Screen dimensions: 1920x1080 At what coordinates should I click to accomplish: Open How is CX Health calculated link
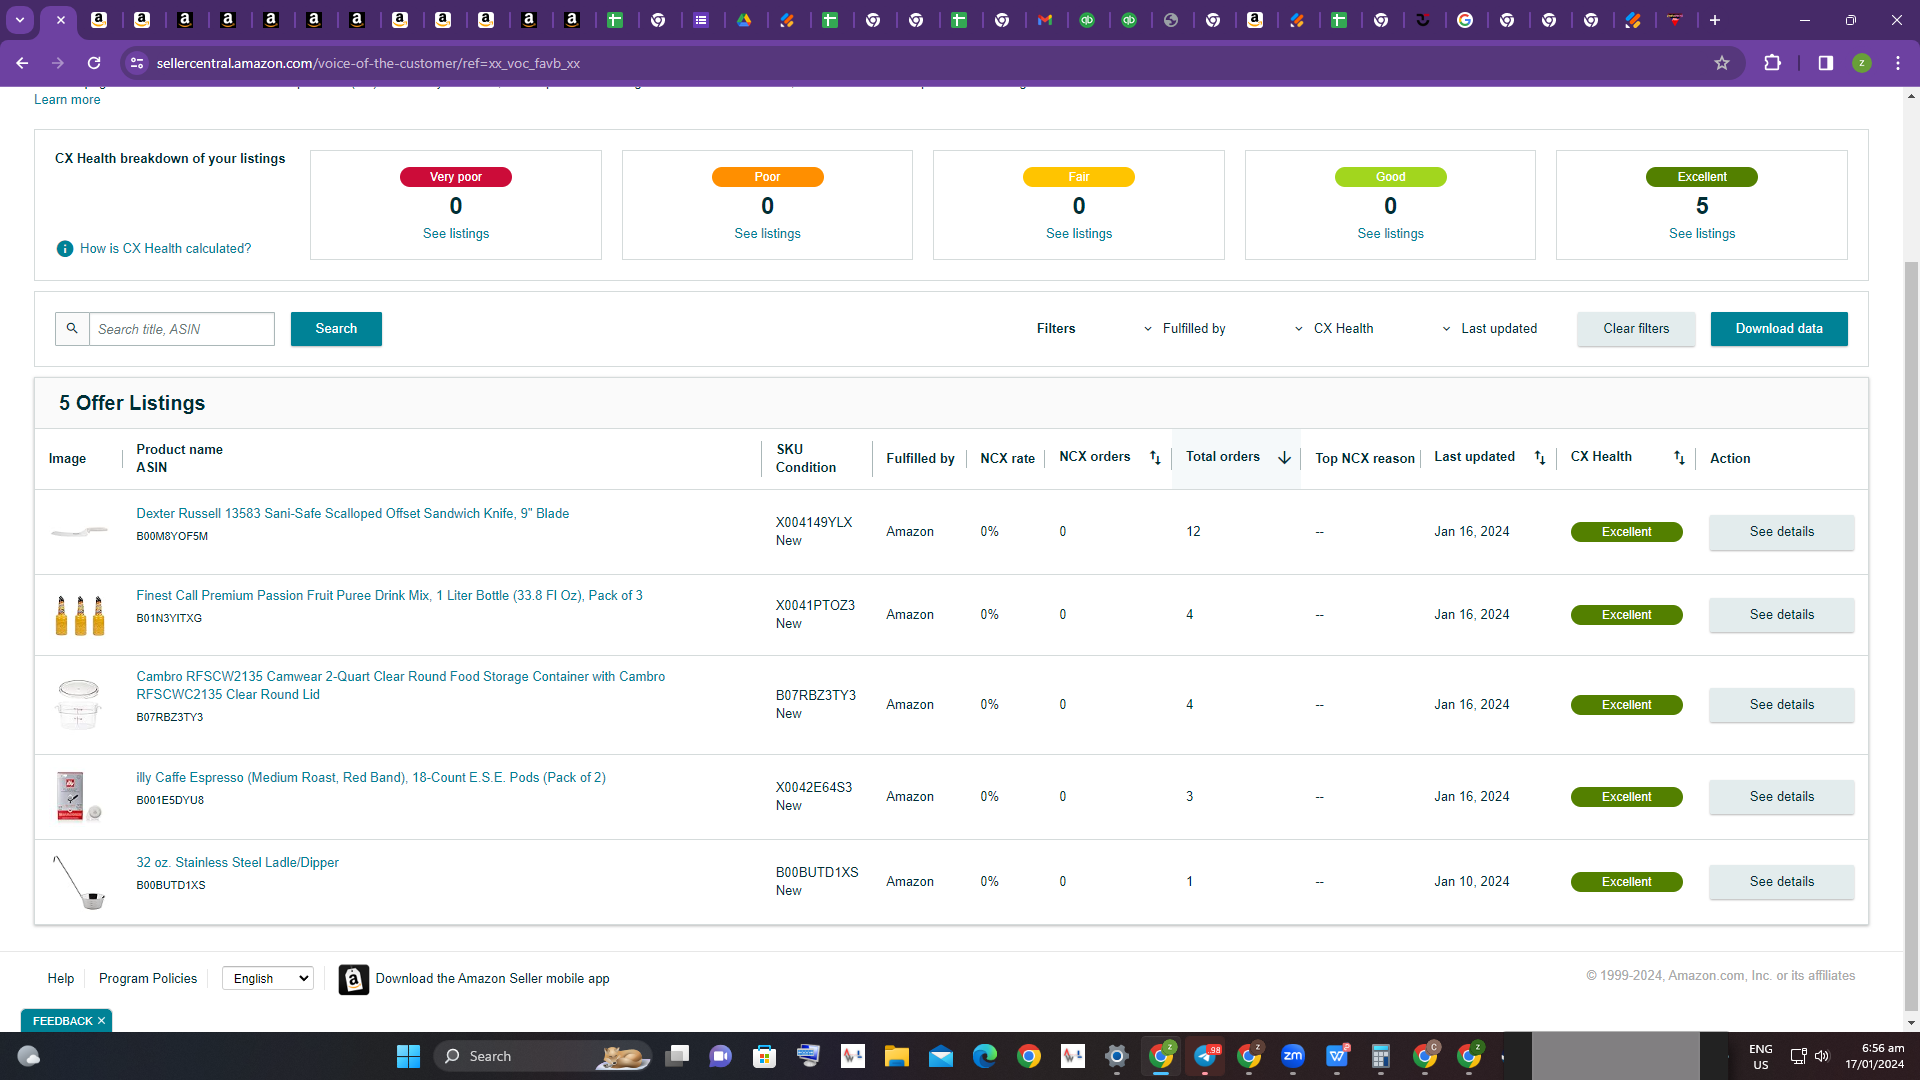166,249
